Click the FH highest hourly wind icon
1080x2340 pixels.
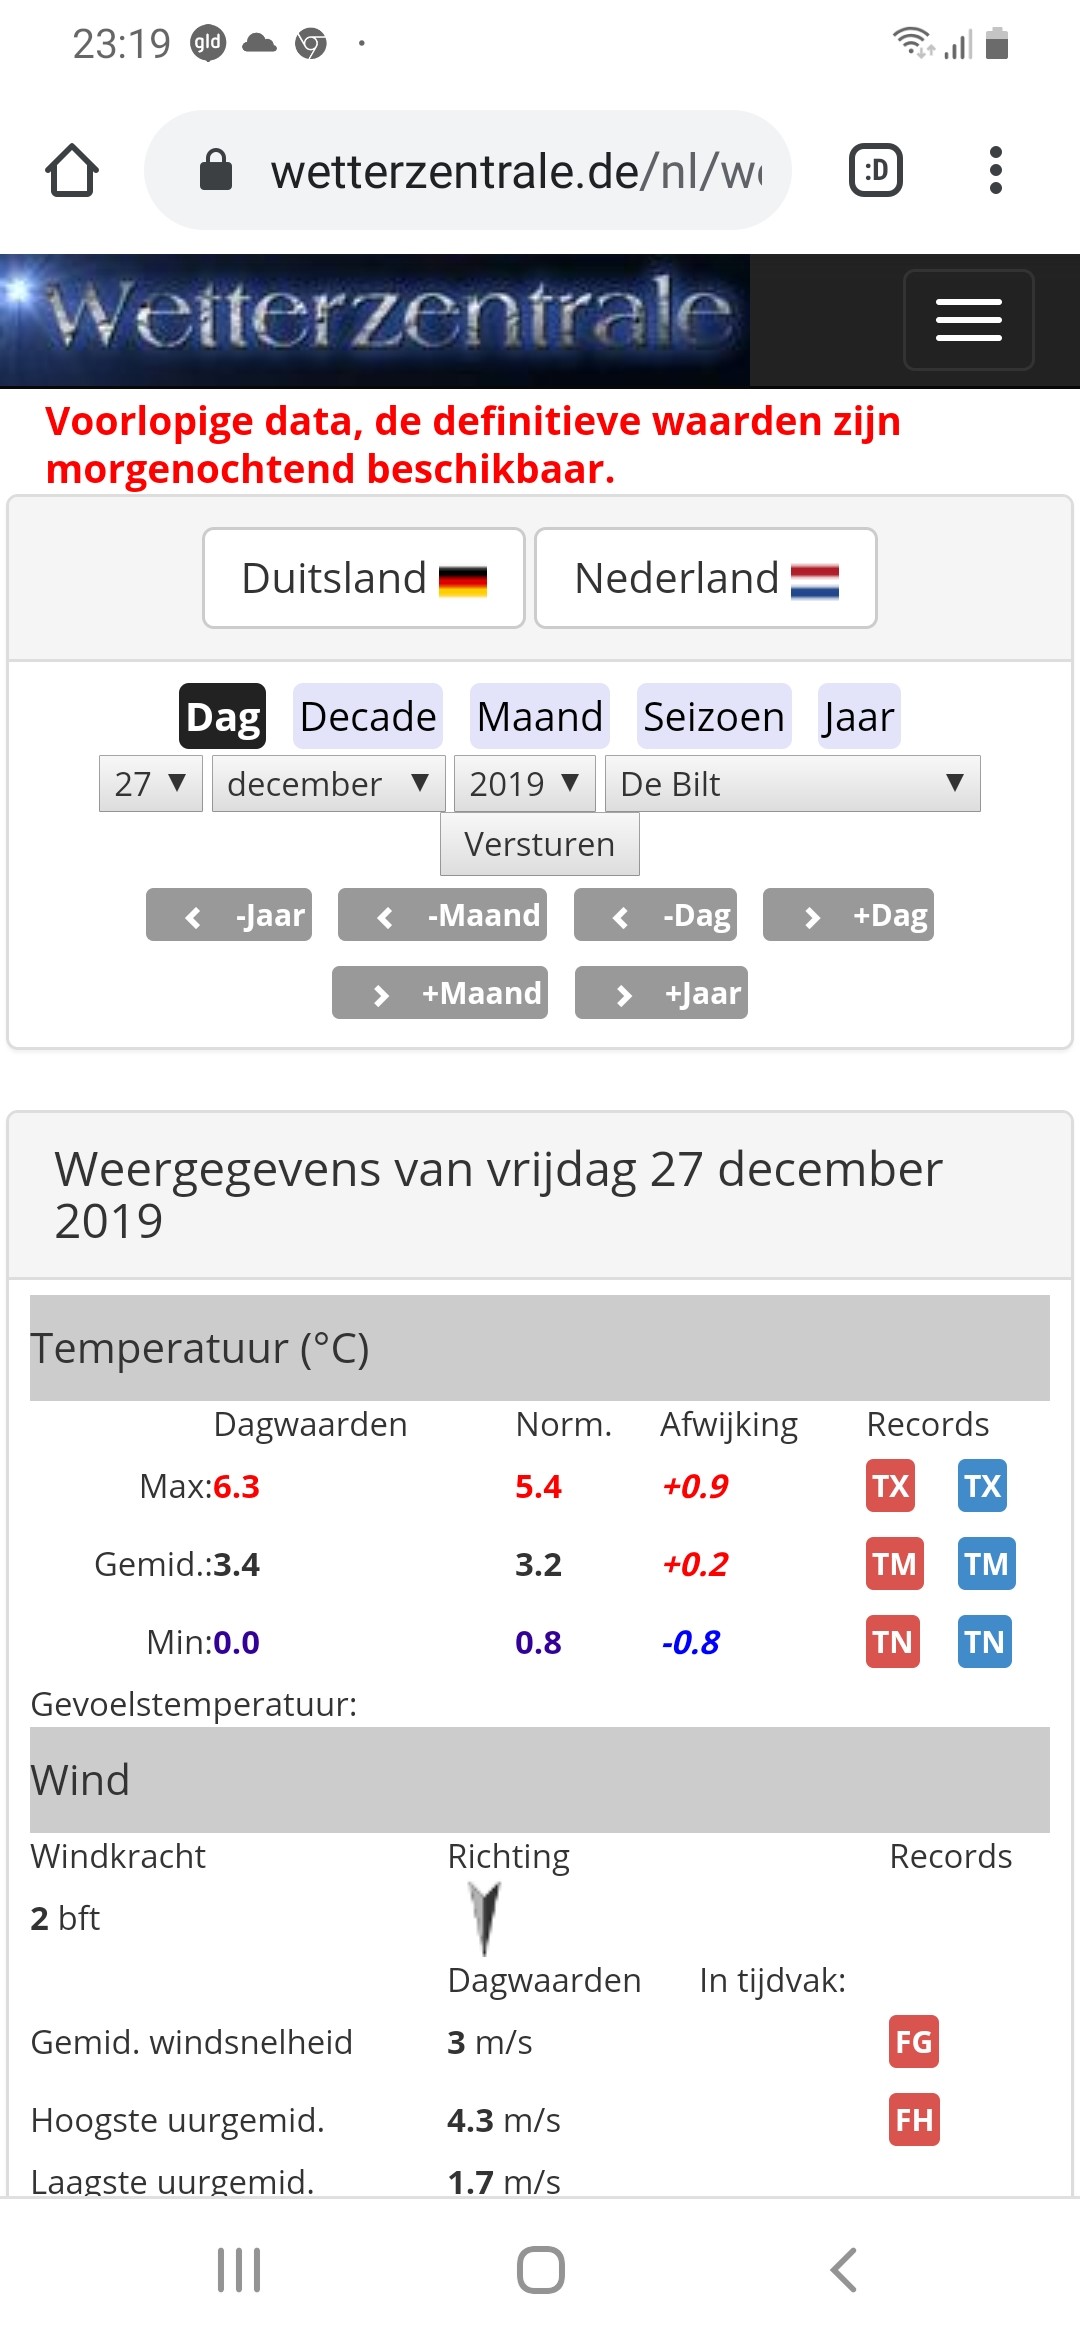(x=914, y=2120)
